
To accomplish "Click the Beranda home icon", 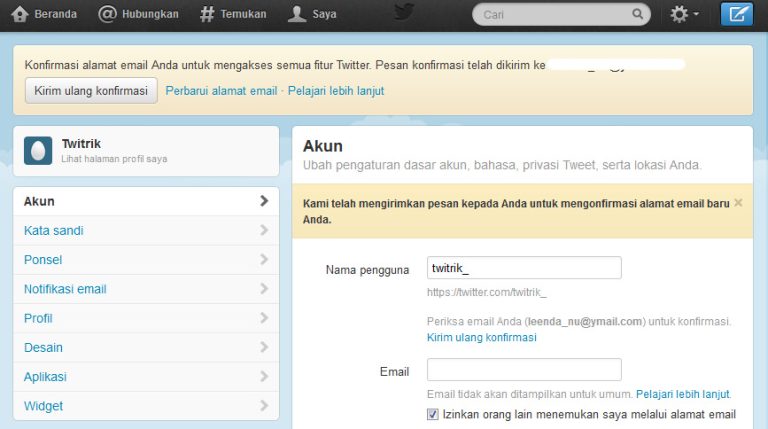I will coord(20,14).
